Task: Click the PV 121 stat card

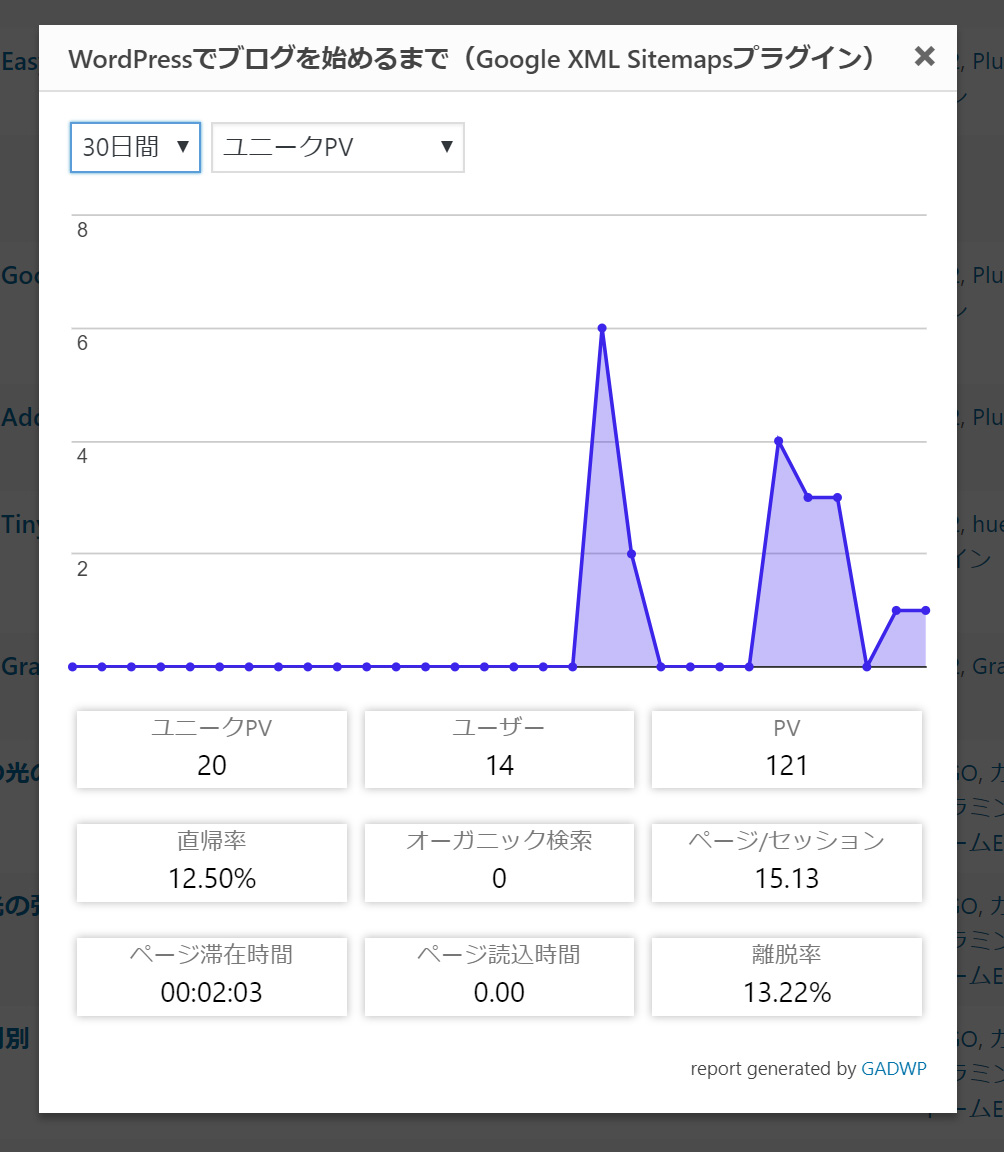Action: pos(787,749)
